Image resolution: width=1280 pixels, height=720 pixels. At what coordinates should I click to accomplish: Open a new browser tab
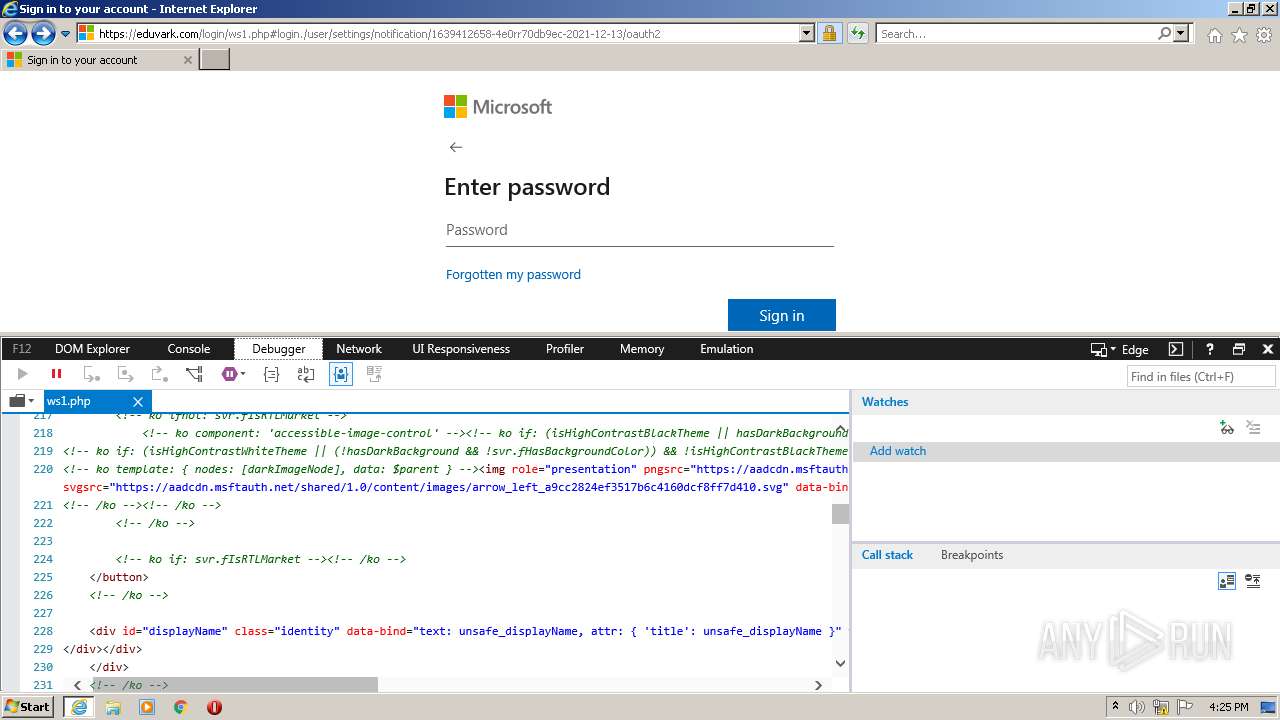click(x=215, y=59)
